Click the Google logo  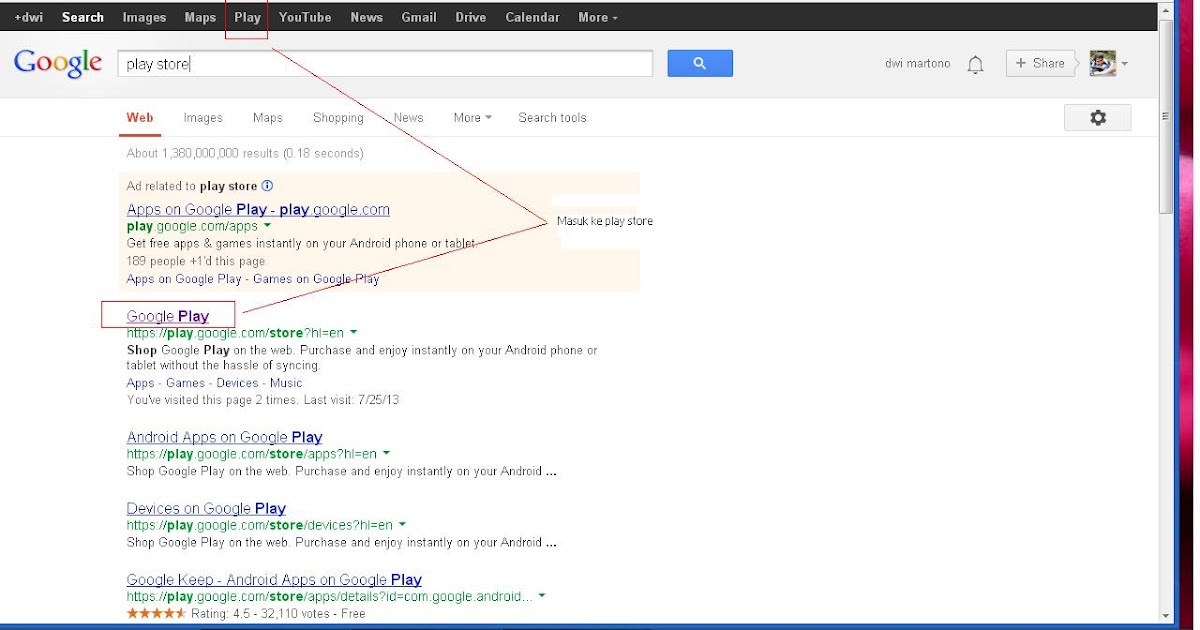pyautogui.click(x=58, y=63)
